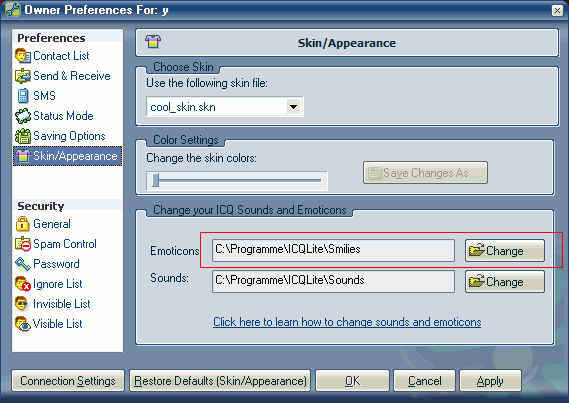Click the General padlock icon
Image resolution: width=569 pixels, height=403 pixels.
point(22,224)
